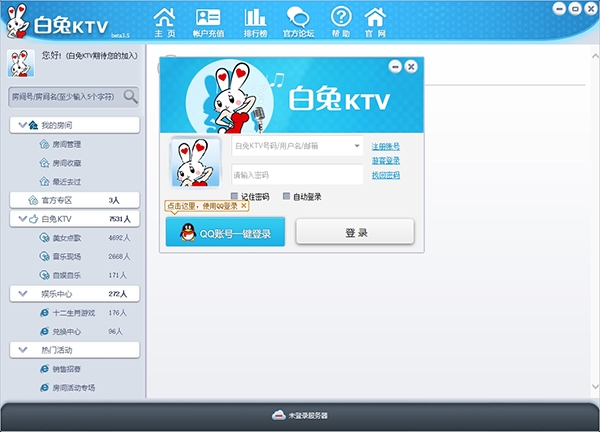
Task: Click the room search magnifier icon
Action: 130,97
